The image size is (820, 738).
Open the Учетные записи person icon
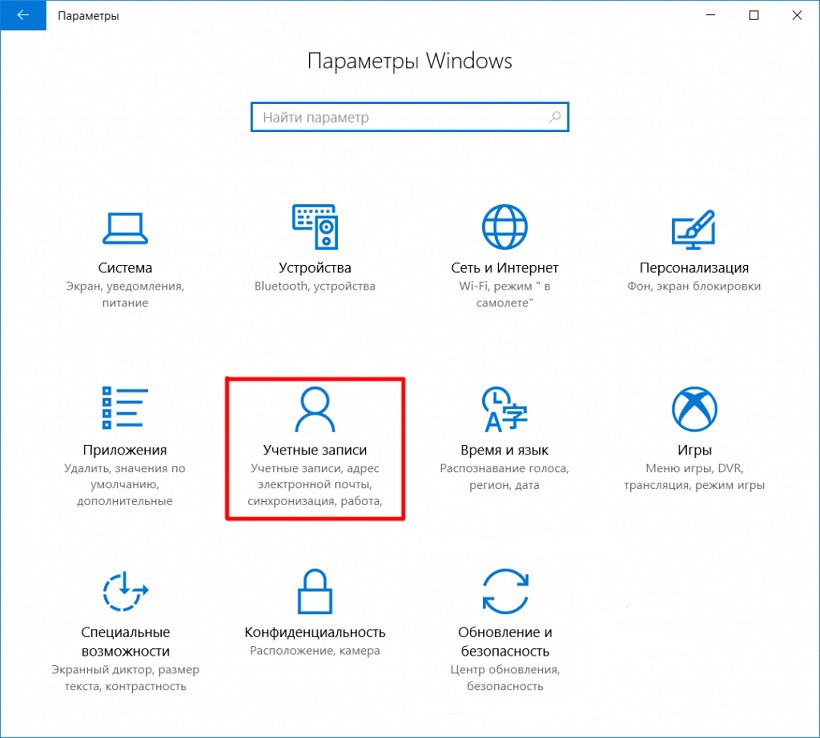(315, 409)
